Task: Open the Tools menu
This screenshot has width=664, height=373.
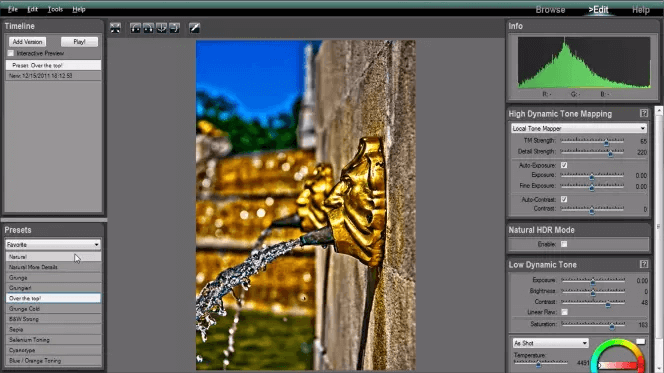Action: coord(55,9)
